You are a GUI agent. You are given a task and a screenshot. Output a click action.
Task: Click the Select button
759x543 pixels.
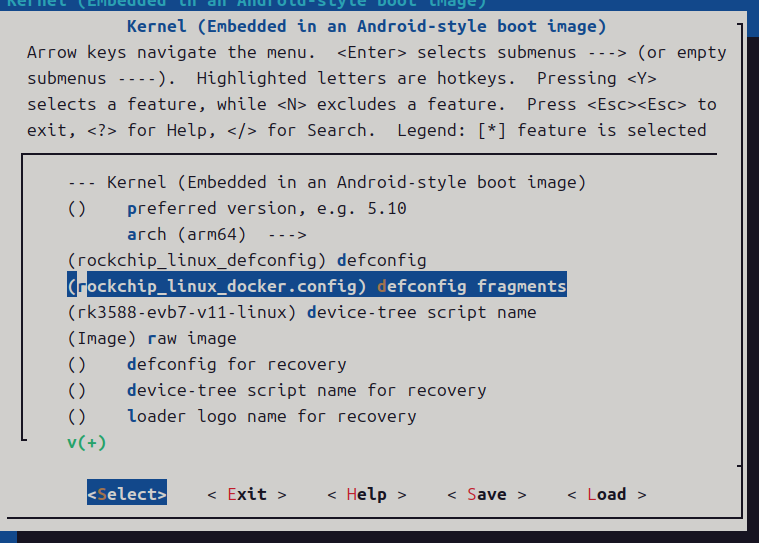tap(127, 494)
